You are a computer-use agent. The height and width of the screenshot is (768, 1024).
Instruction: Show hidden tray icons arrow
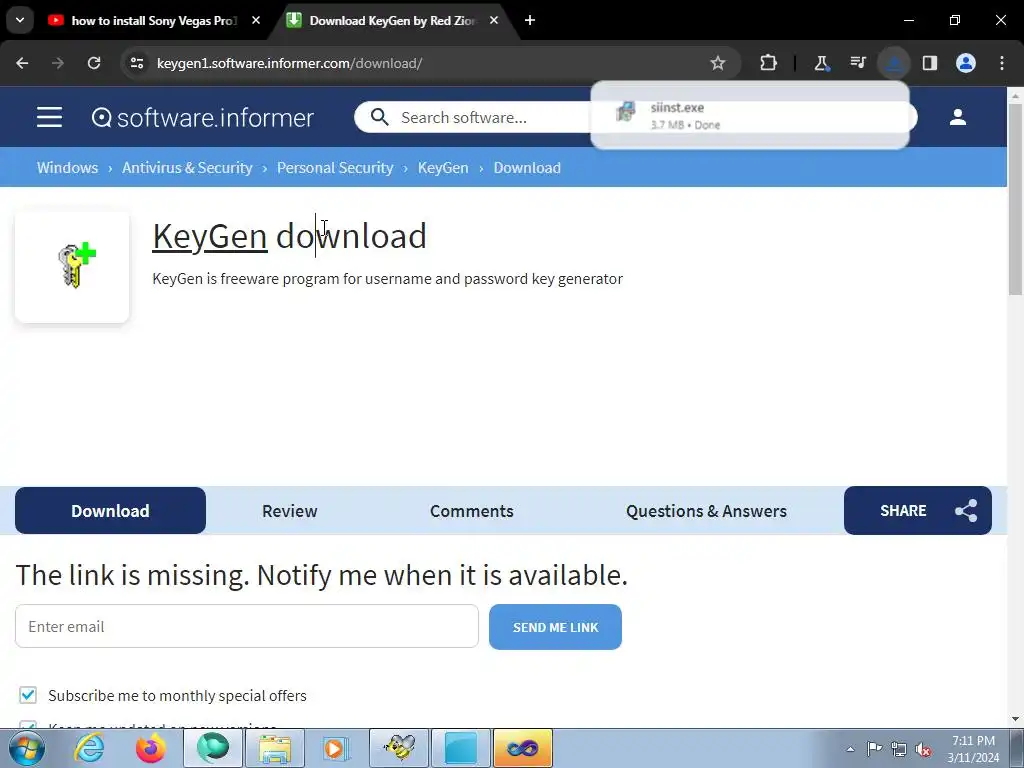[850, 749]
